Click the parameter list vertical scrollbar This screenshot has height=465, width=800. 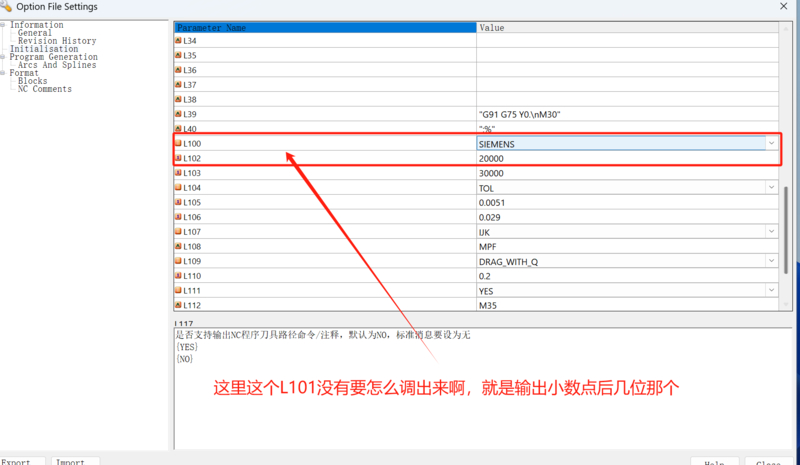pos(786,230)
